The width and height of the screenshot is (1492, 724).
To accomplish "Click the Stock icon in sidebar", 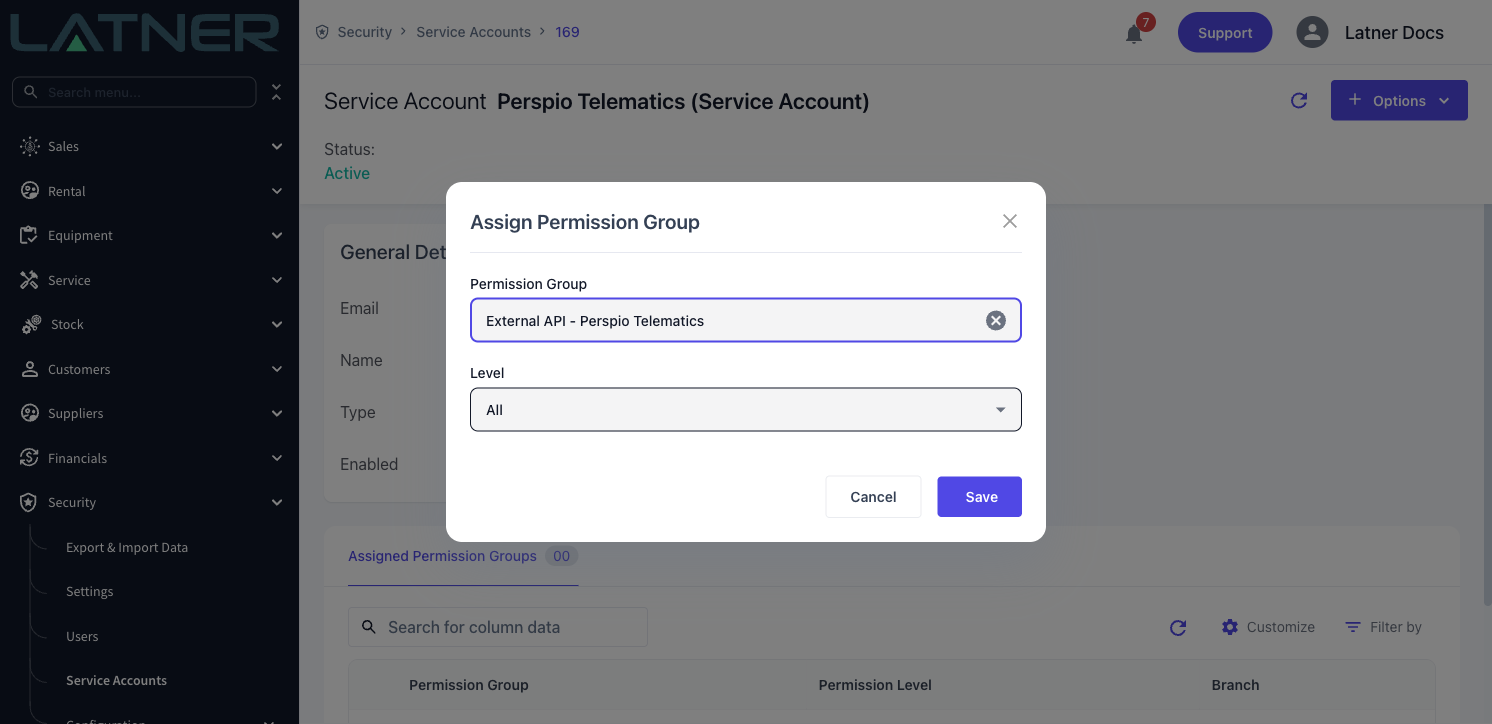I will 30,324.
